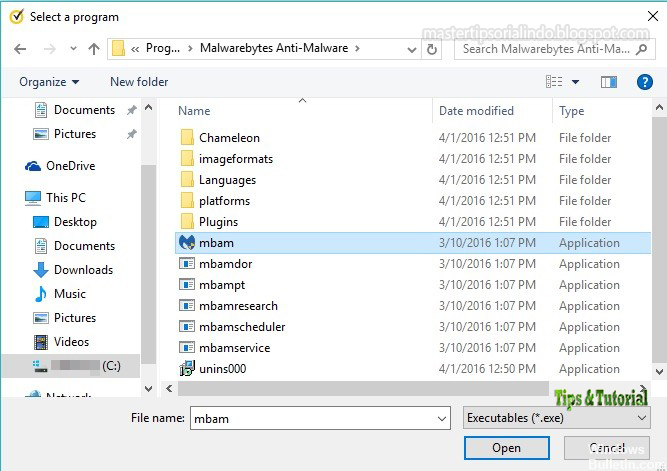Toggle the preview pane
This screenshot has height=471, width=667.
[x=609, y=82]
